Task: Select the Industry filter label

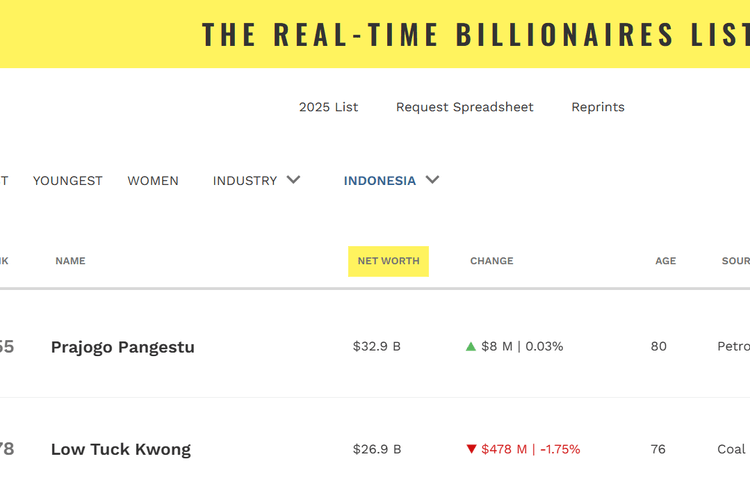Action: coord(245,181)
